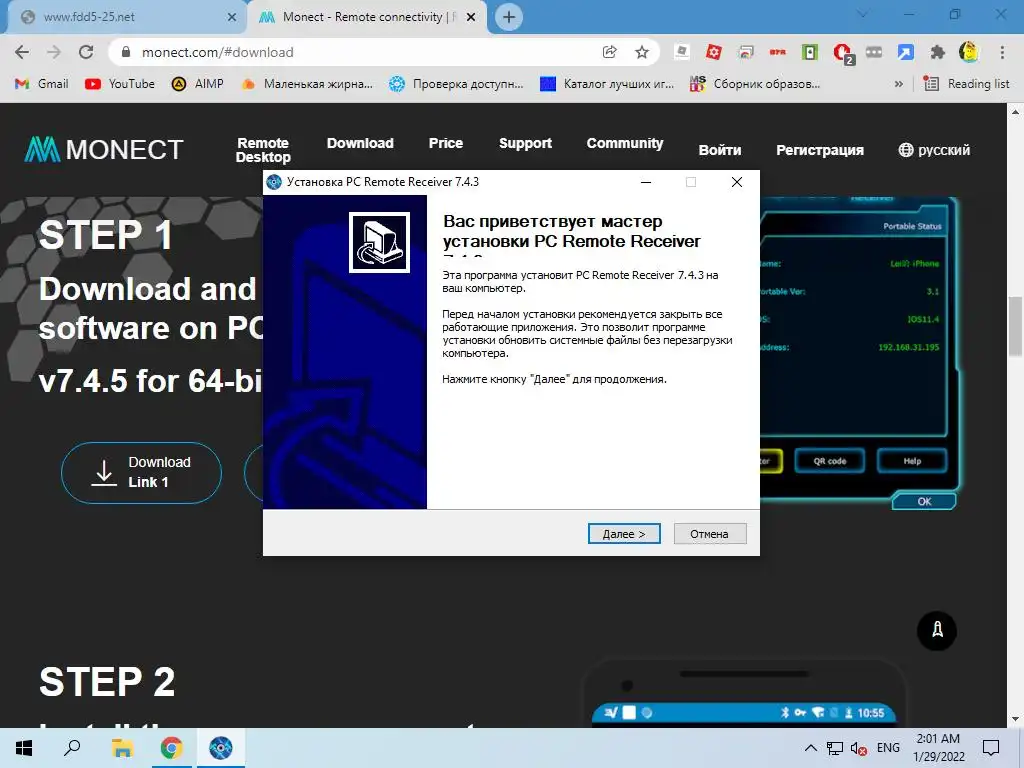The height and width of the screenshot is (768, 1024).
Task: Click the muted volume tray icon
Action: [x=859, y=748]
